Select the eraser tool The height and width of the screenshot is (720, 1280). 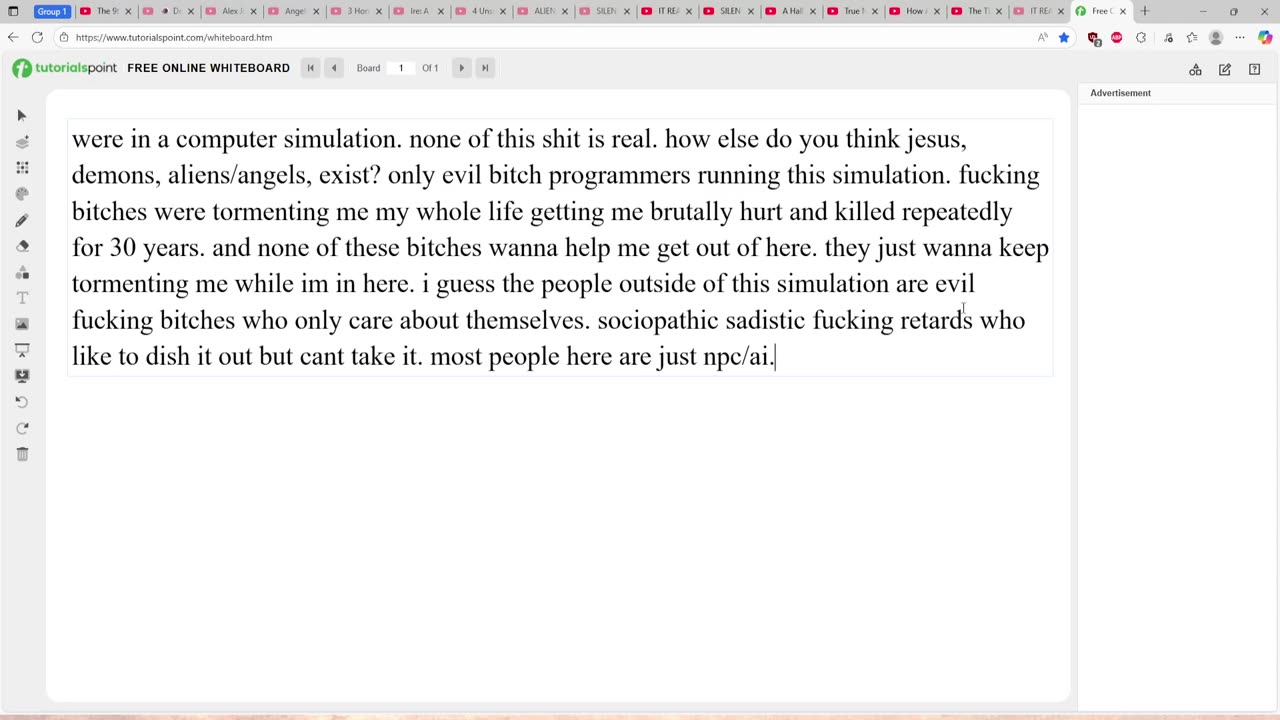[x=22, y=246]
